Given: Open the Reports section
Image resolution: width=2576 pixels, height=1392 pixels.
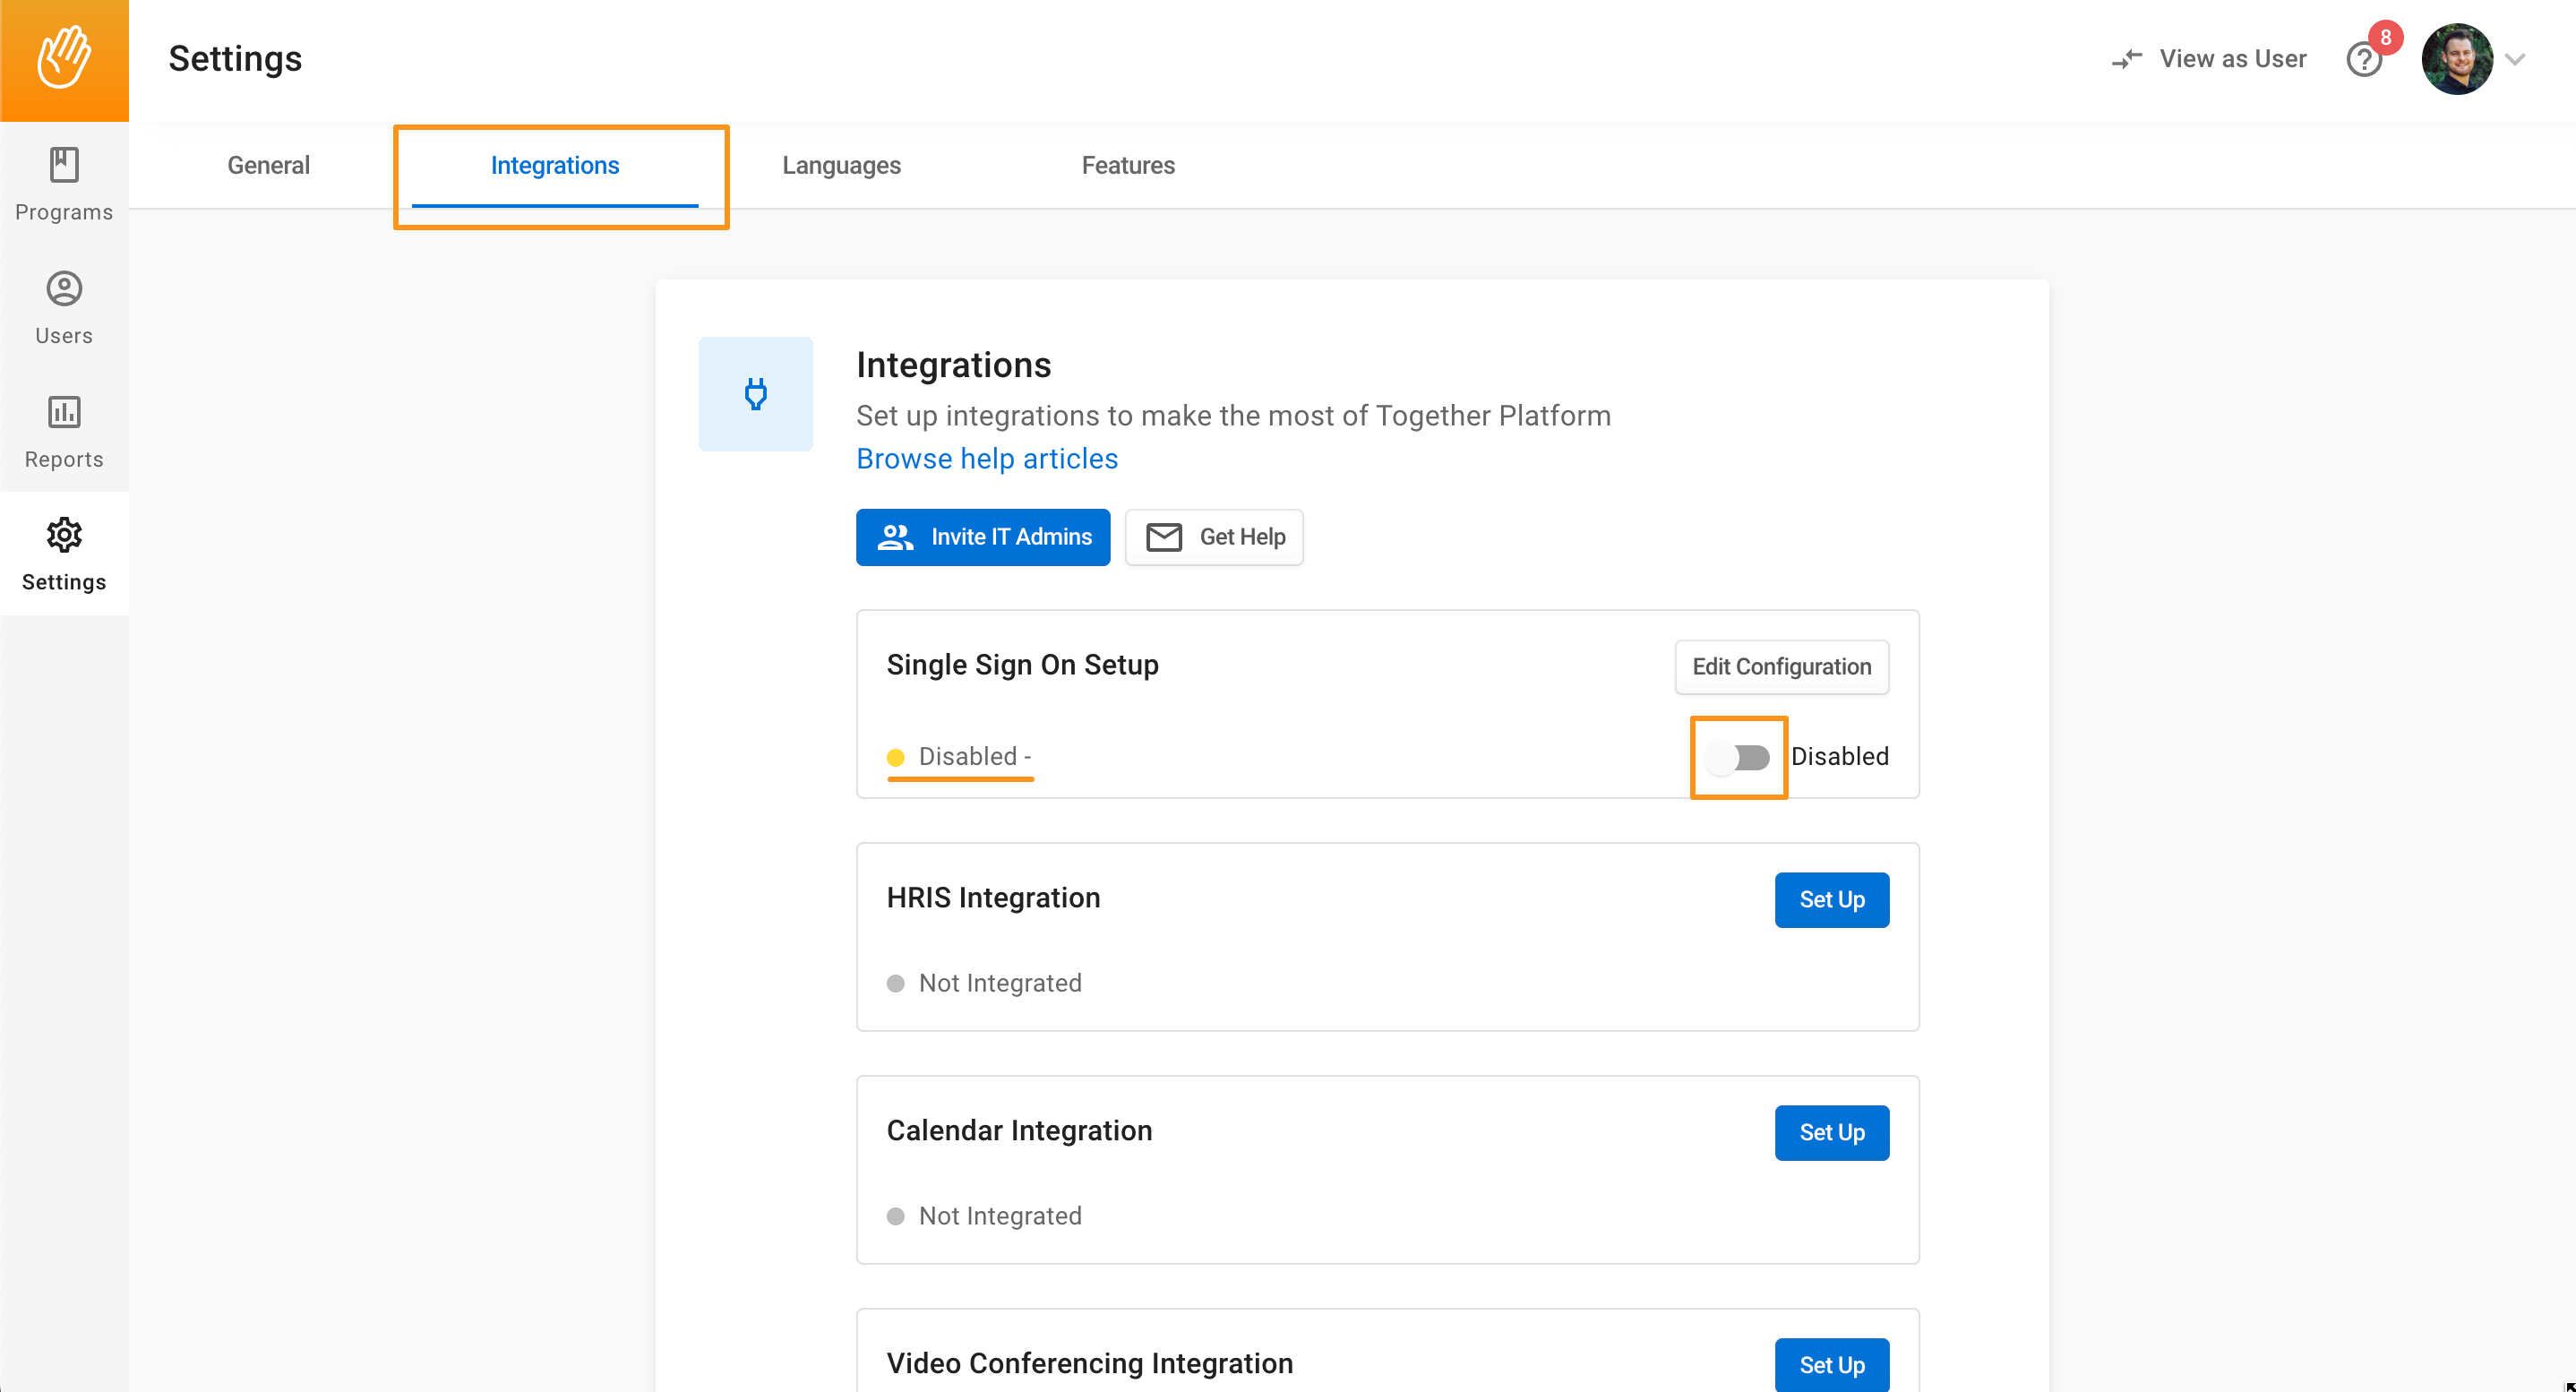Looking at the screenshot, I should [64, 431].
